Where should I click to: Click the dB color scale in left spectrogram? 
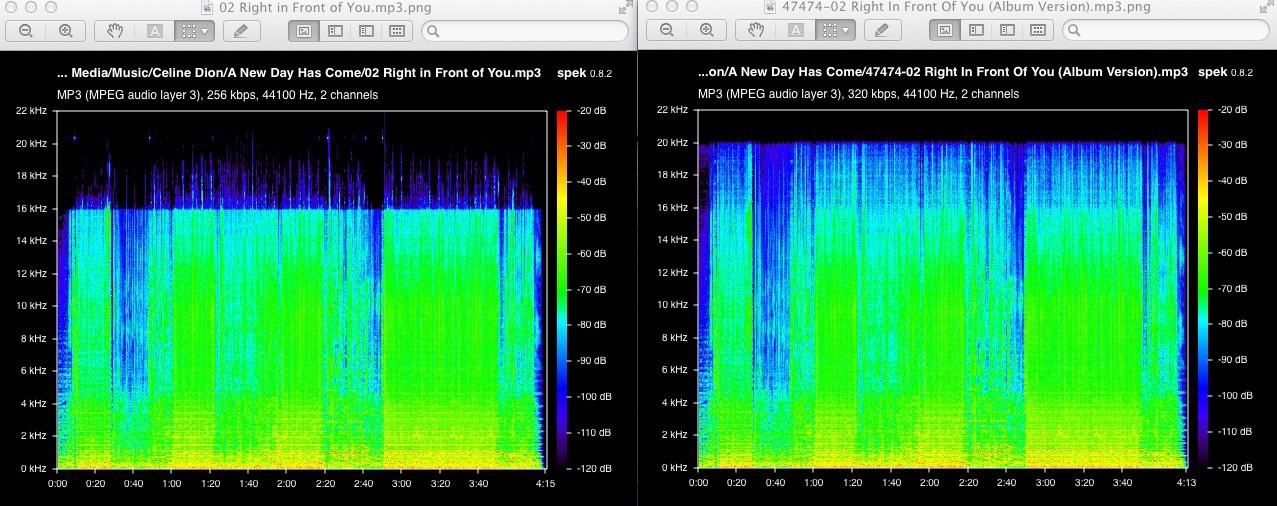pos(563,288)
